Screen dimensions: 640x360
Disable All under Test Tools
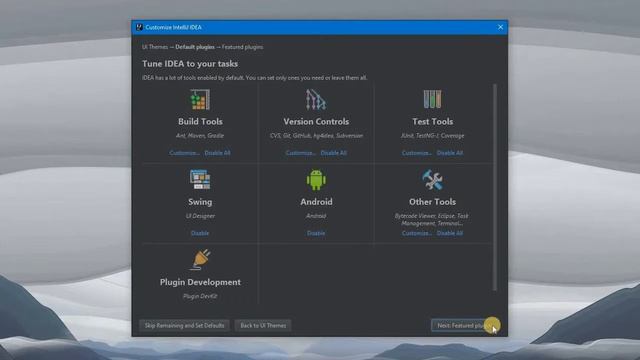click(x=450, y=153)
